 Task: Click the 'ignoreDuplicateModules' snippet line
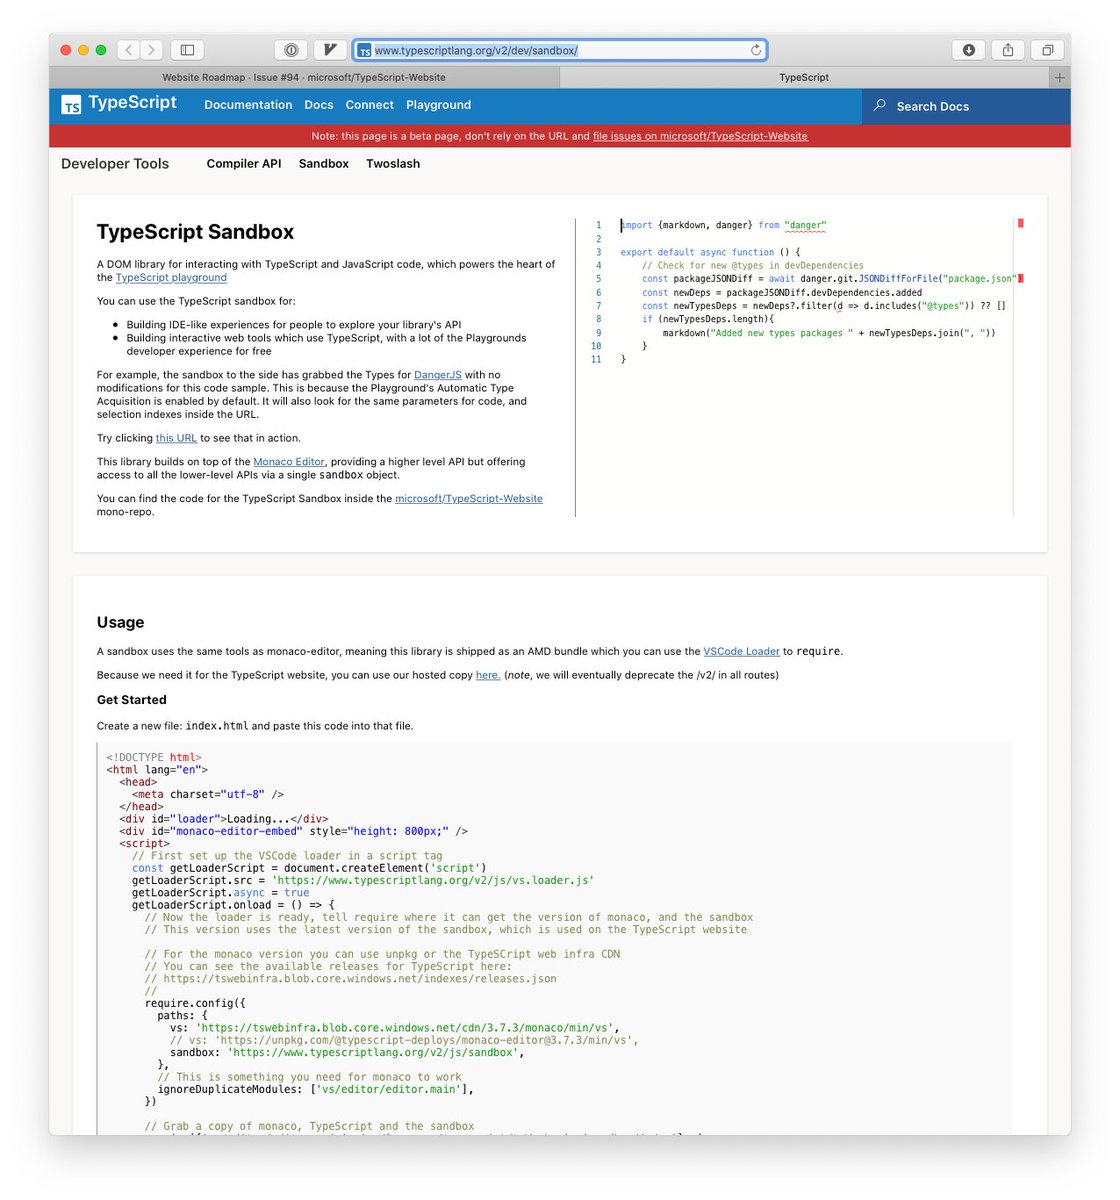point(316,1089)
